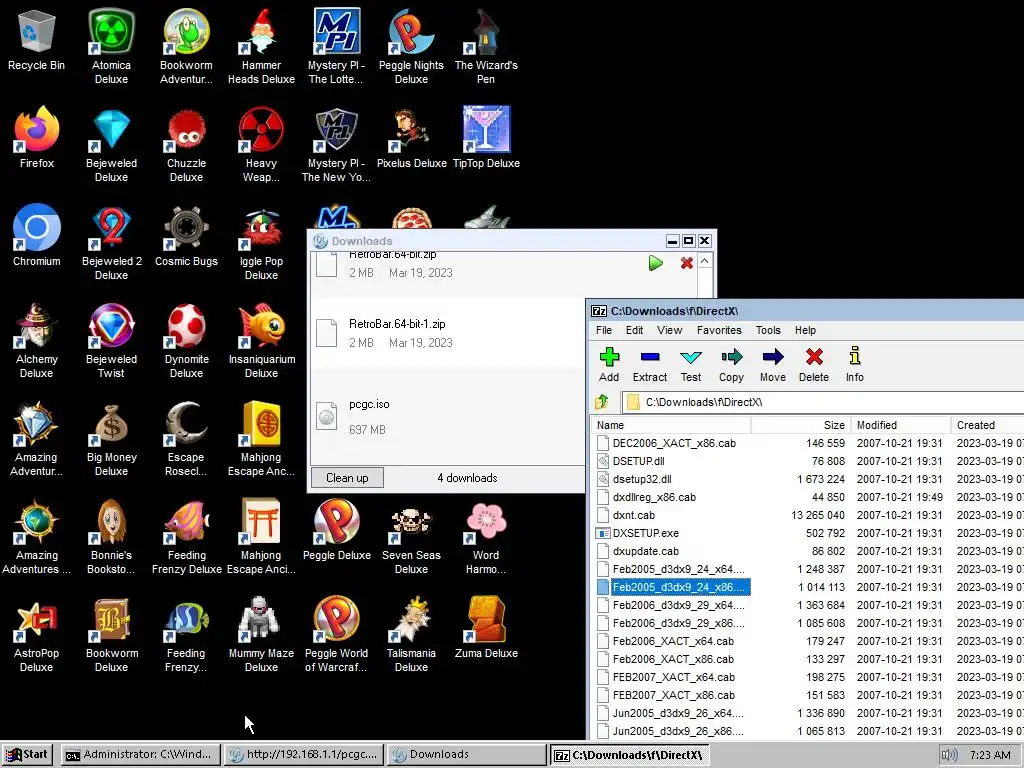Sort by Modified column header
The height and width of the screenshot is (768, 1024).
pyautogui.click(x=901, y=425)
